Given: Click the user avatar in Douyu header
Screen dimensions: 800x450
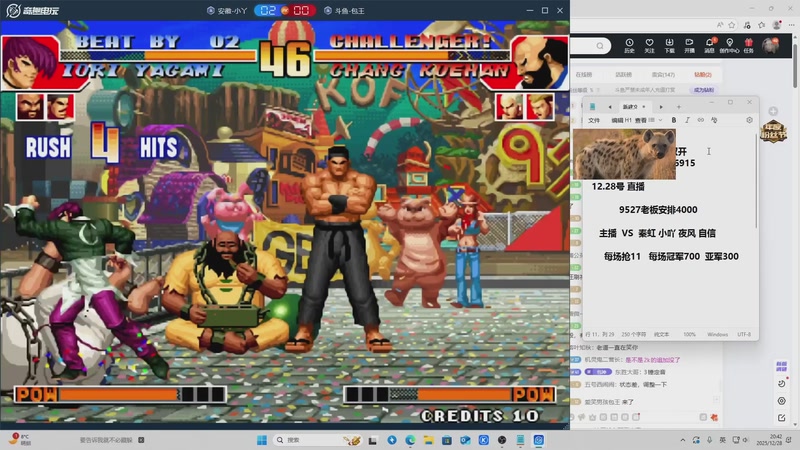Looking at the screenshot, I should 770,46.
